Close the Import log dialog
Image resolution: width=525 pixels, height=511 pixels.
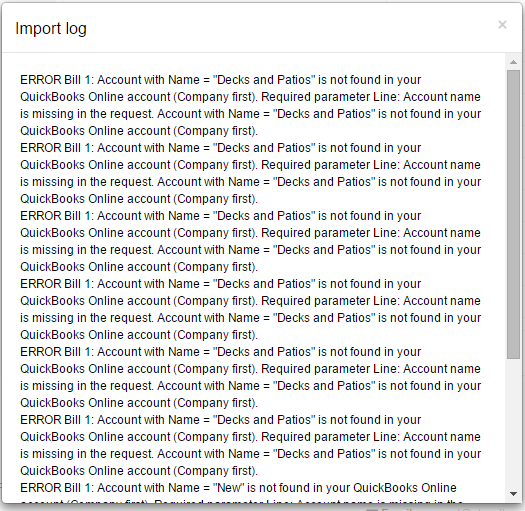[x=502, y=25]
